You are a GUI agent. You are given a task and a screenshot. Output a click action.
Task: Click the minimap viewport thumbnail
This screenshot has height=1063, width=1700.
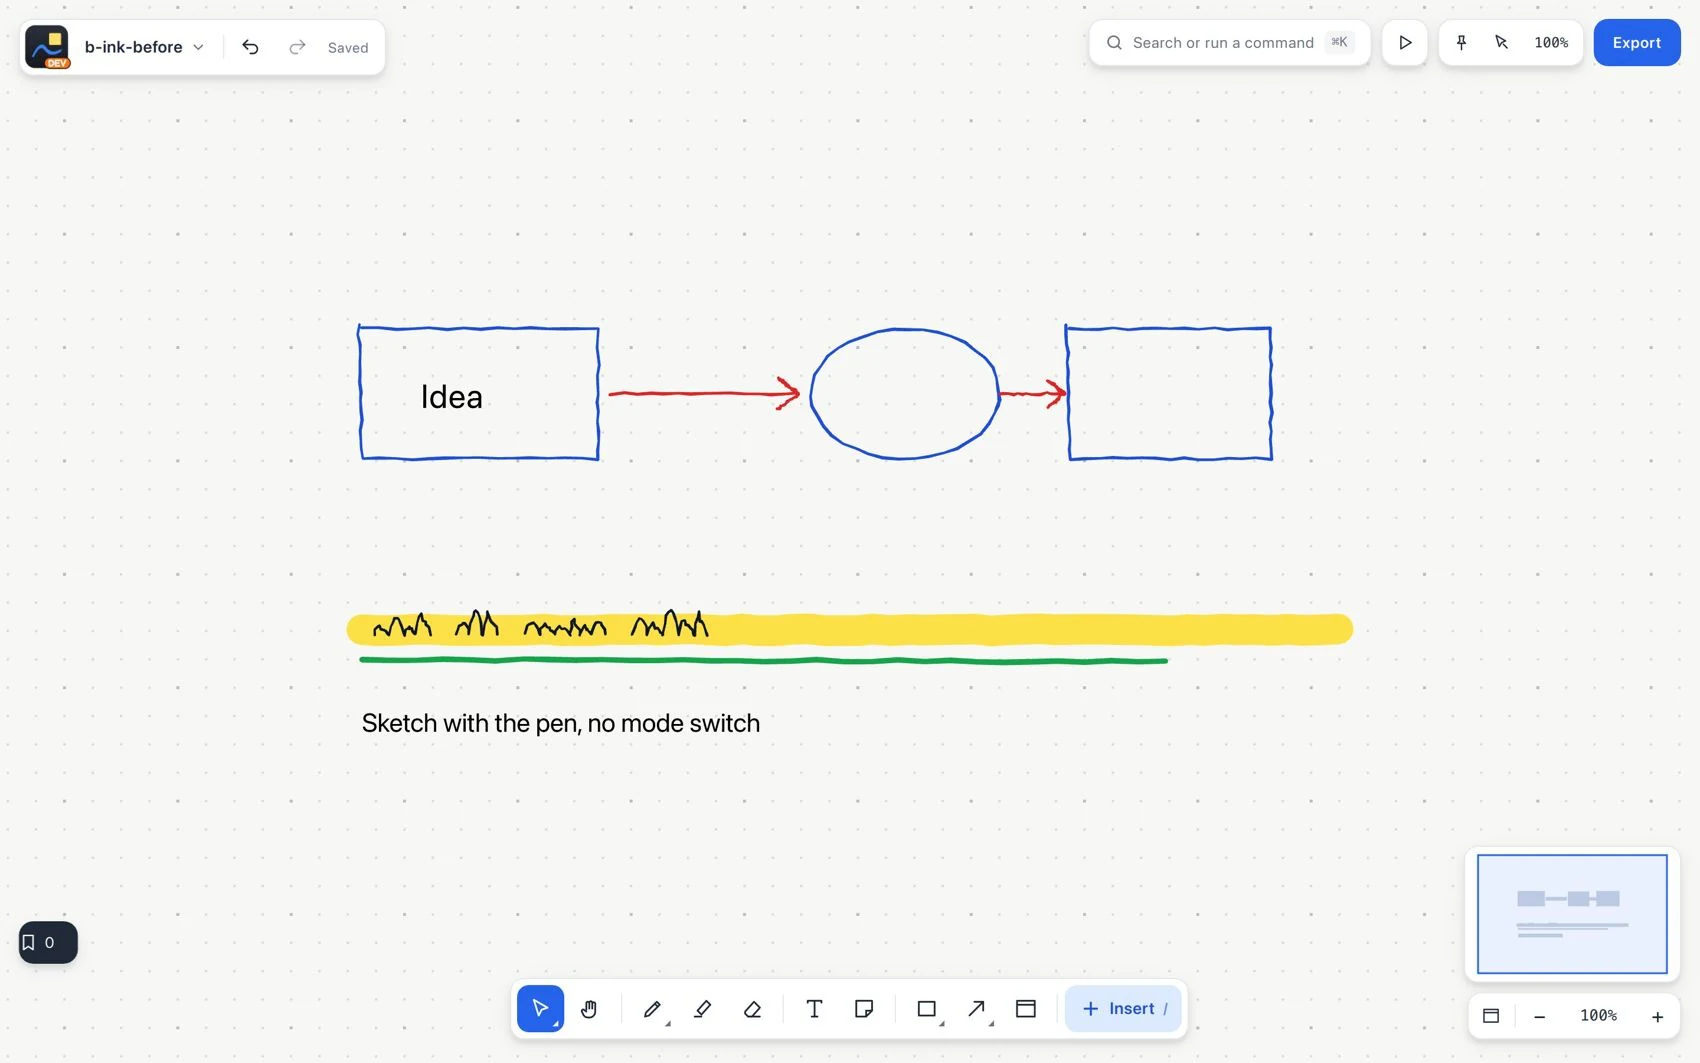point(1572,914)
